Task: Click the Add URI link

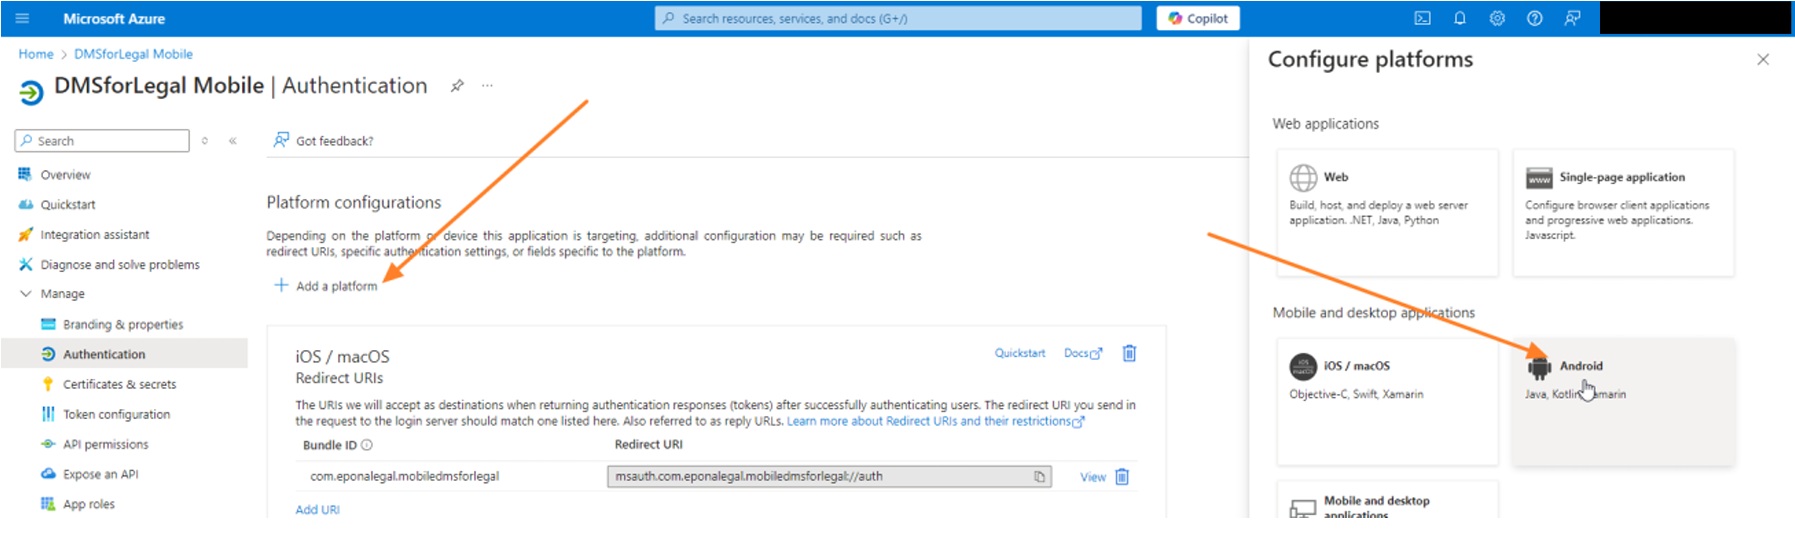Action: pos(317,510)
